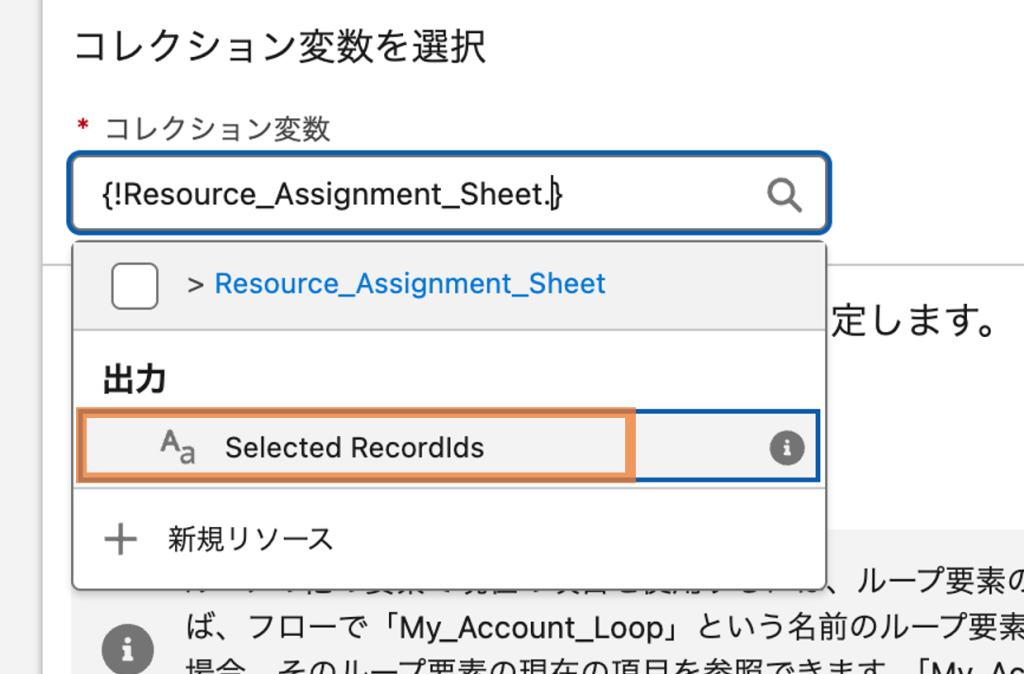The height and width of the screenshot is (674, 1024).
Task: Select the Selected RecordIds output option
Action: (x=354, y=448)
